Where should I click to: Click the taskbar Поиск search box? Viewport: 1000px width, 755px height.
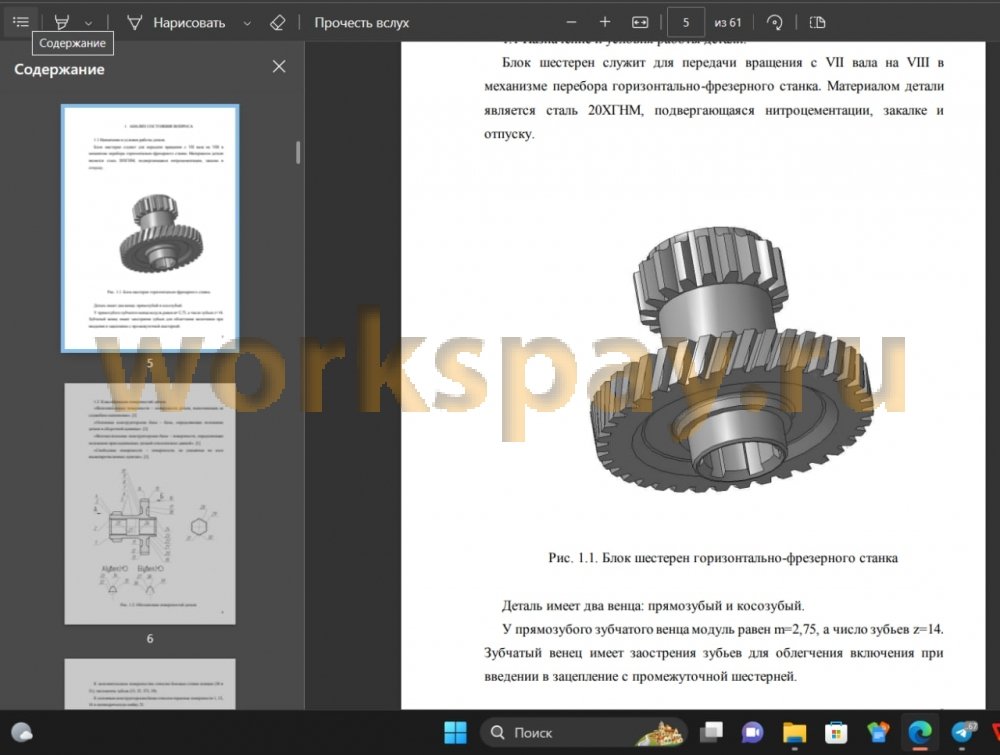click(584, 733)
